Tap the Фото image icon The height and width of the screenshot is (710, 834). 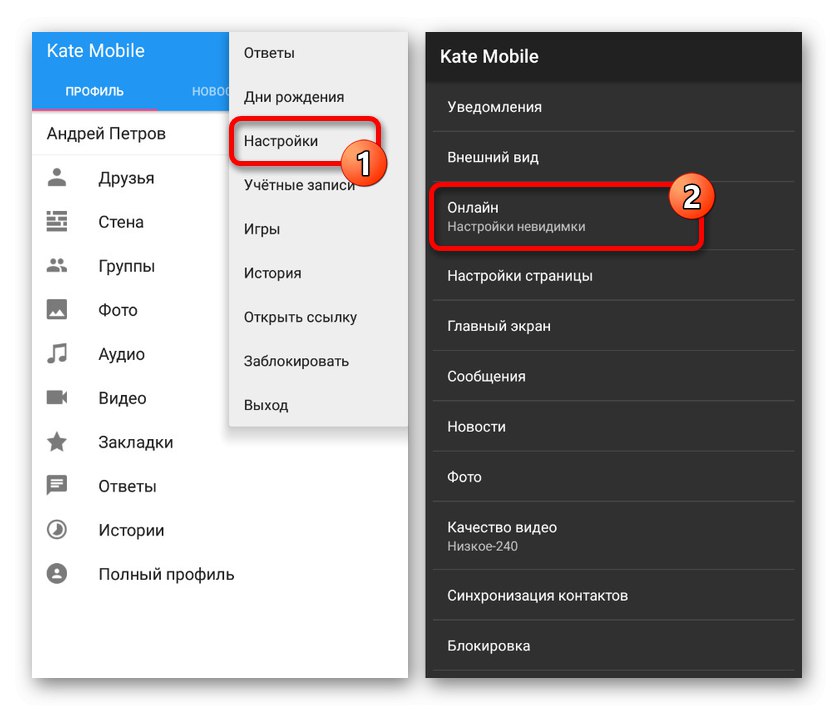(57, 310)
